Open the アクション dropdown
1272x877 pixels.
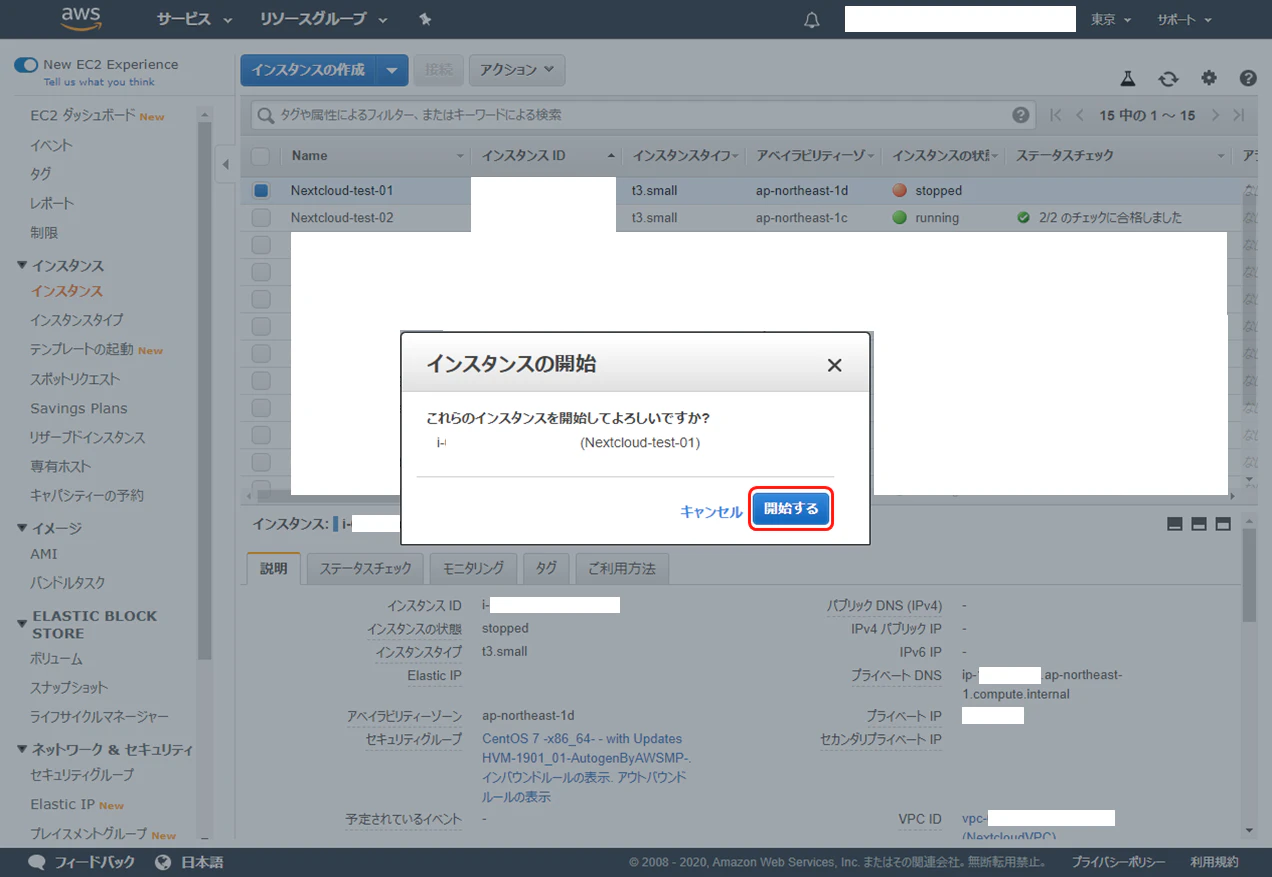pos(517,70)
